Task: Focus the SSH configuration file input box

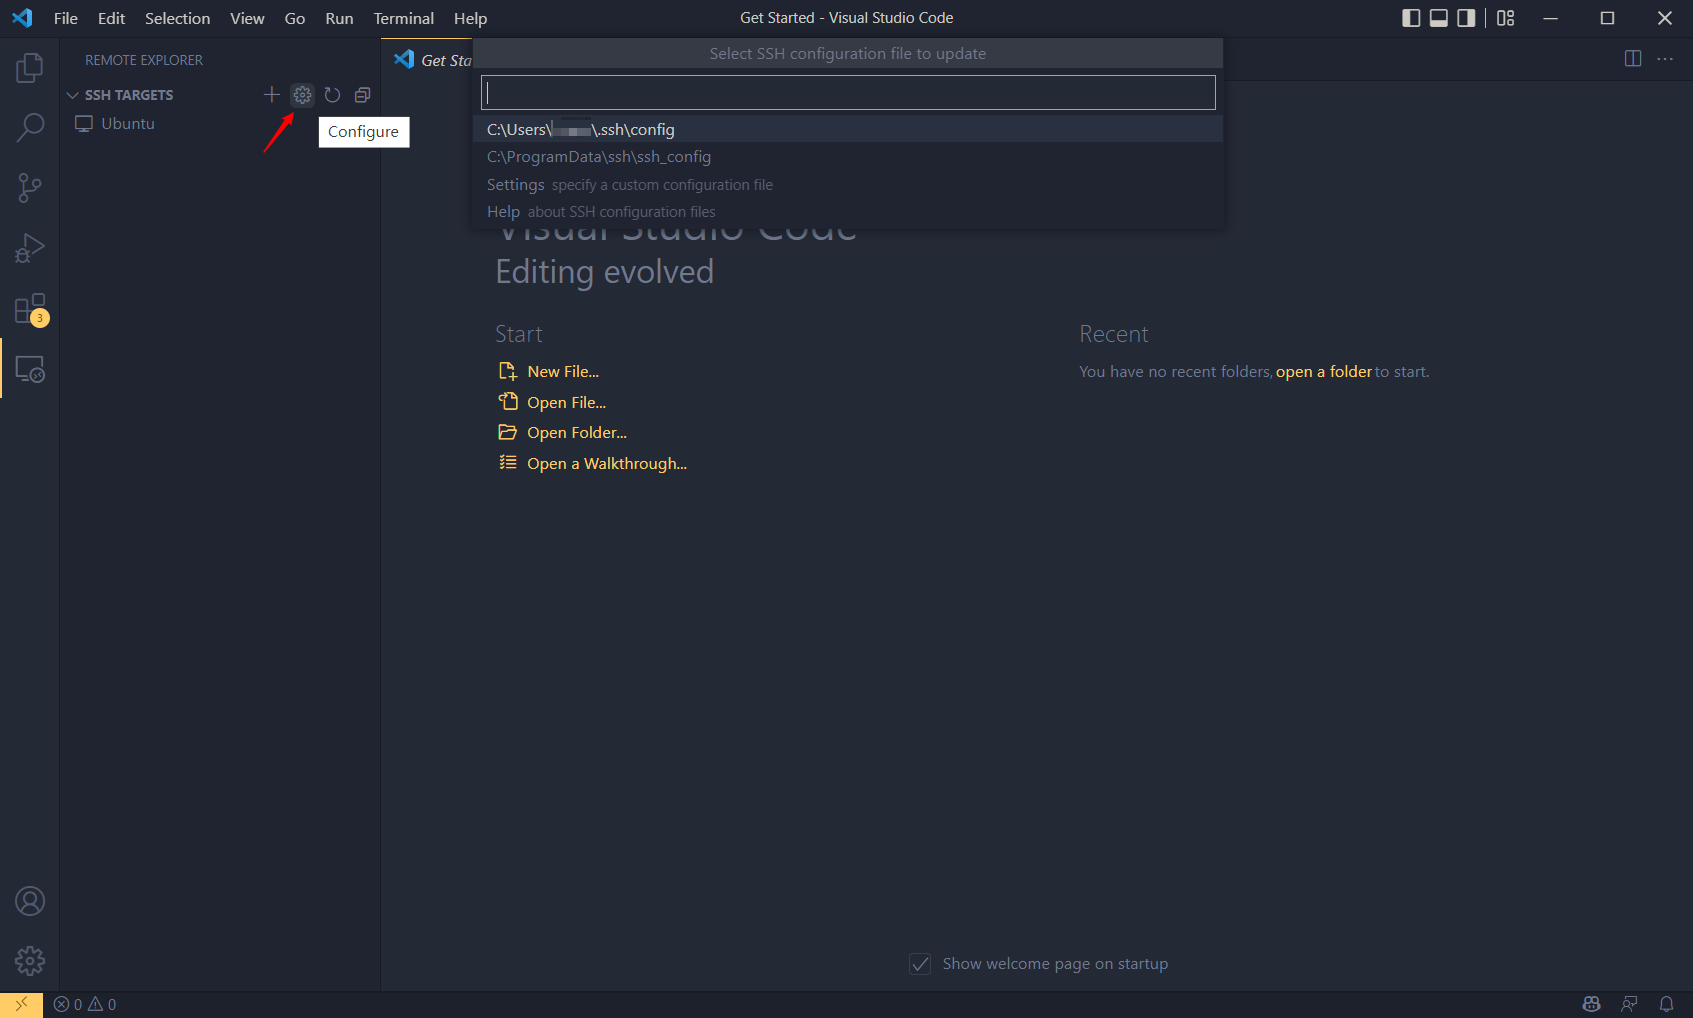Action: coord(848,93)
